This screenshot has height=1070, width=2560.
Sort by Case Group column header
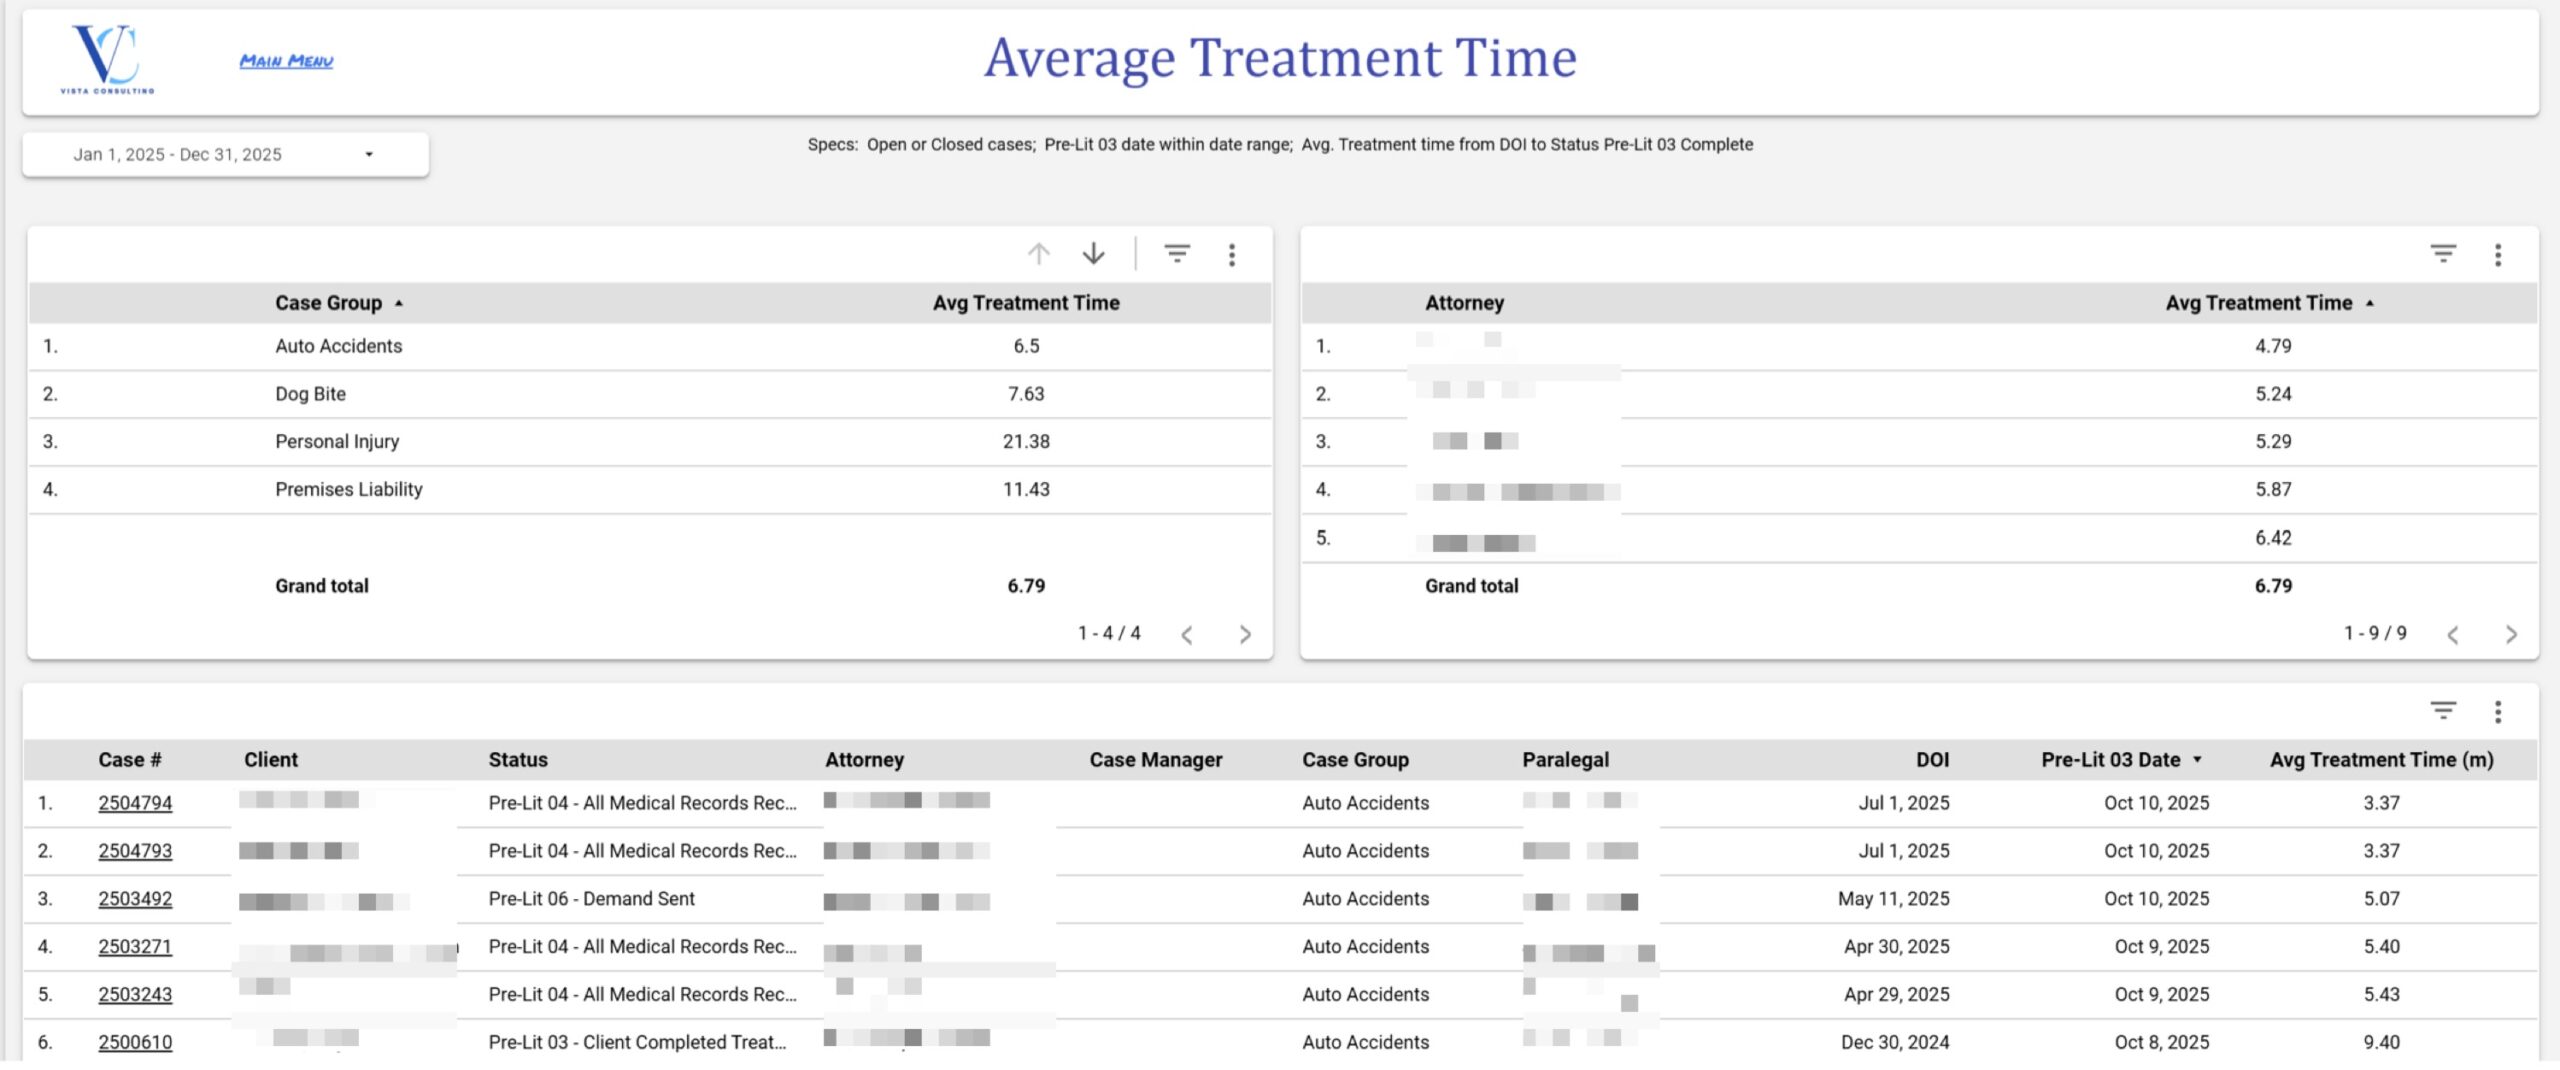329,303
